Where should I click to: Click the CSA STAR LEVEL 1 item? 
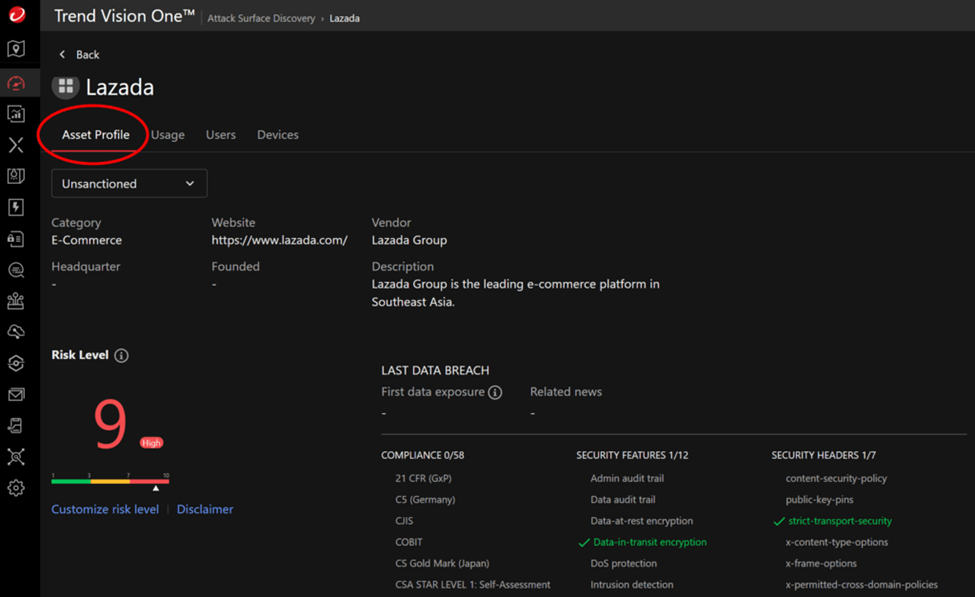473,585
